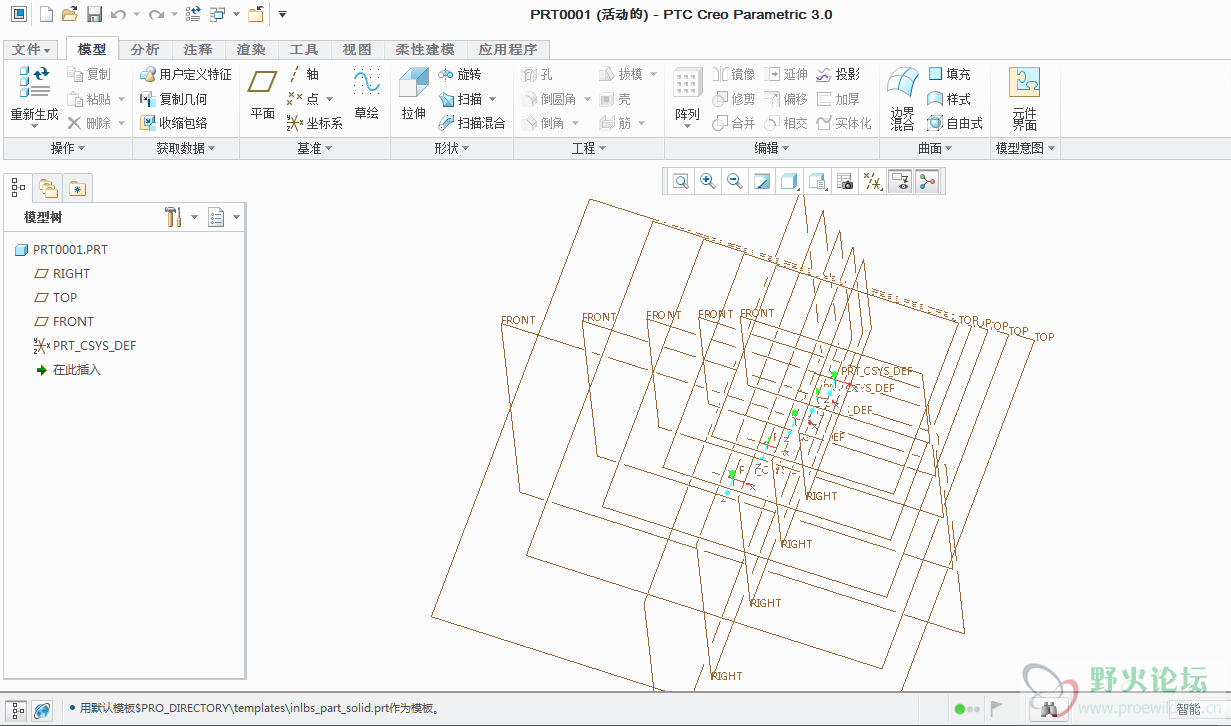
Task: Toggle the model tree panel tab icon
Action: (x=18, y=187)
